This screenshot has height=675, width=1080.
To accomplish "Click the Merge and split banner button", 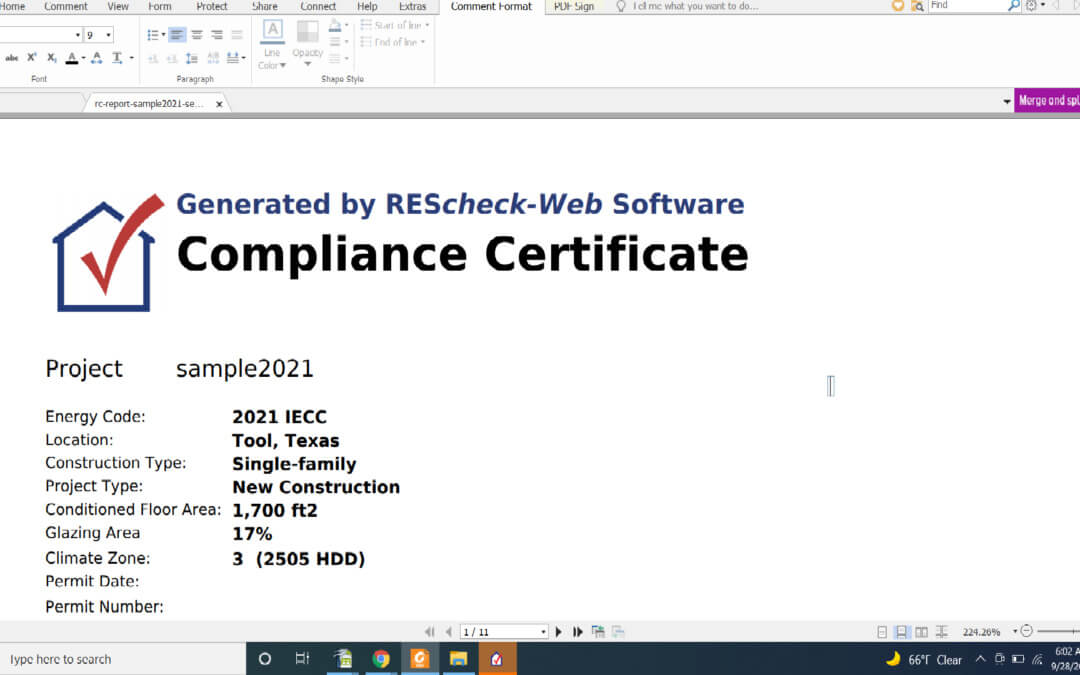I will [x=1047, y=101].
